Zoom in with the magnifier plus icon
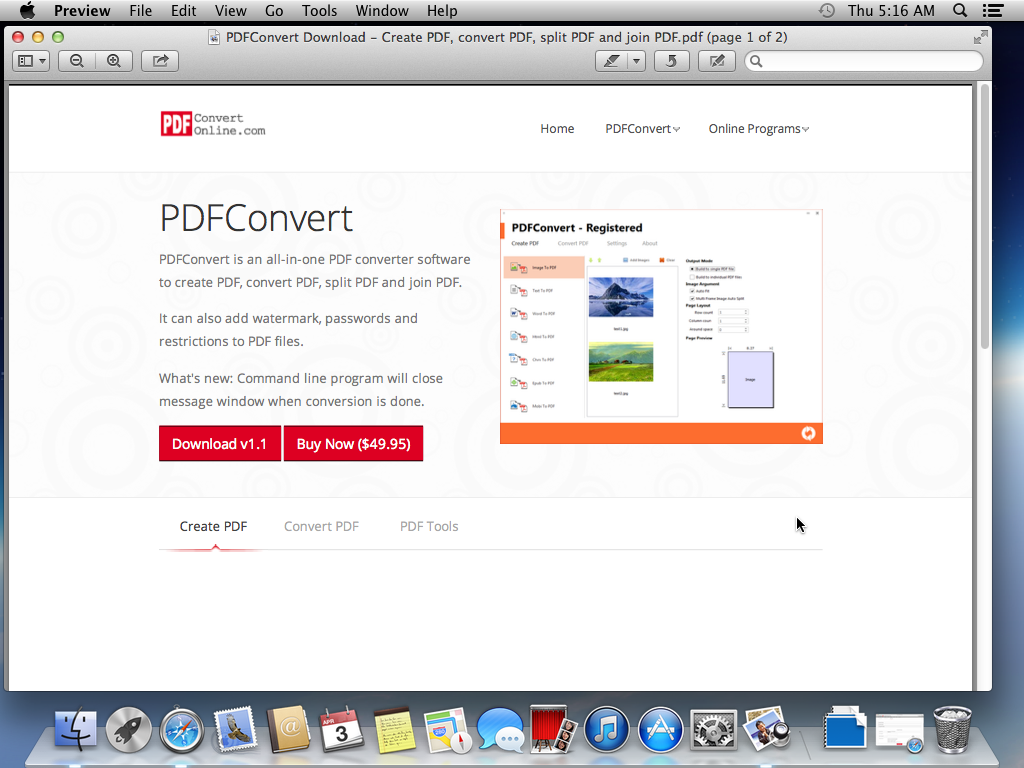The image size is (1024, 768). coord(114,61)
